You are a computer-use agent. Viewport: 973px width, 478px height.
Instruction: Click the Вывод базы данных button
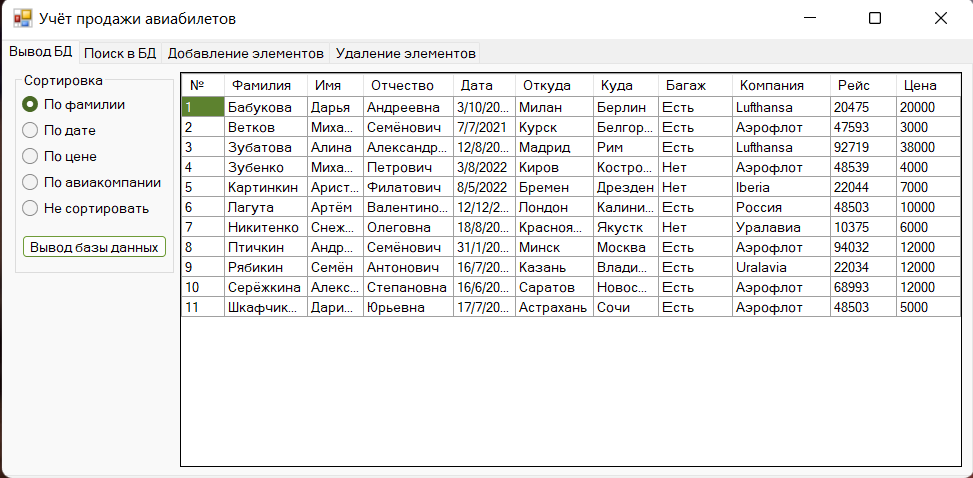[94, 247]
